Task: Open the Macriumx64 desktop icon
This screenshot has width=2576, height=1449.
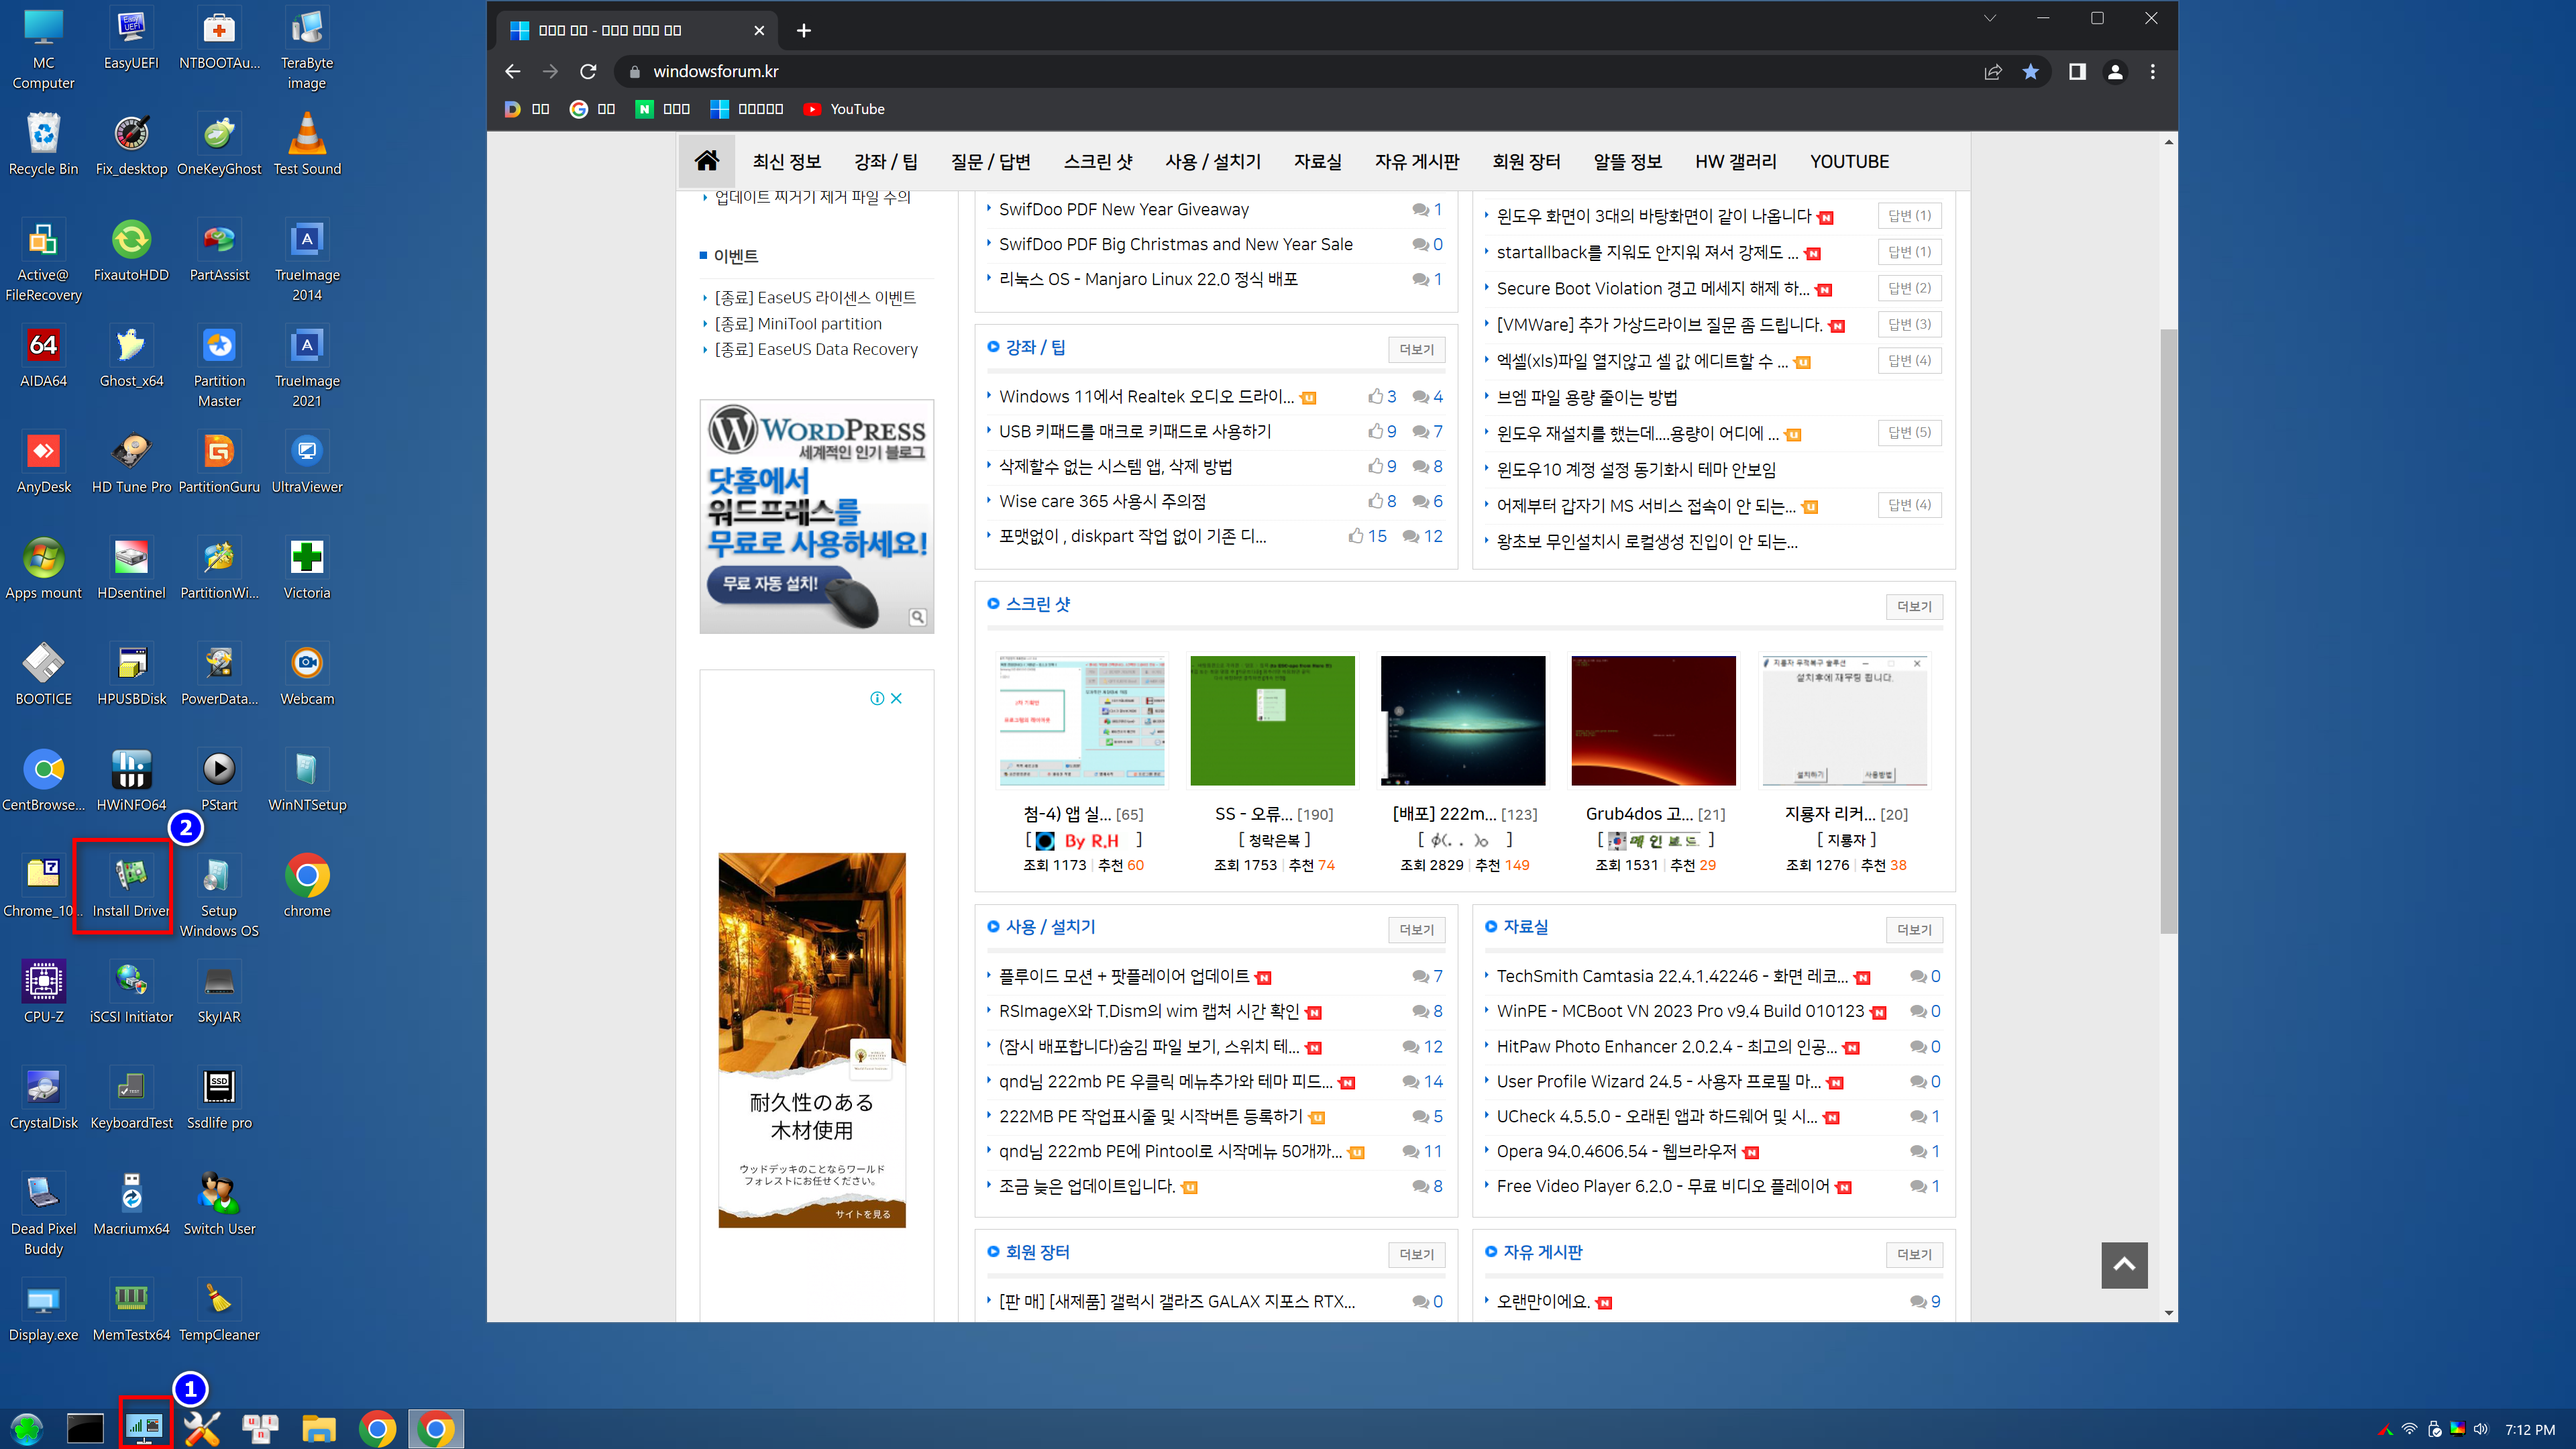Action: (x=131, y=1206)
